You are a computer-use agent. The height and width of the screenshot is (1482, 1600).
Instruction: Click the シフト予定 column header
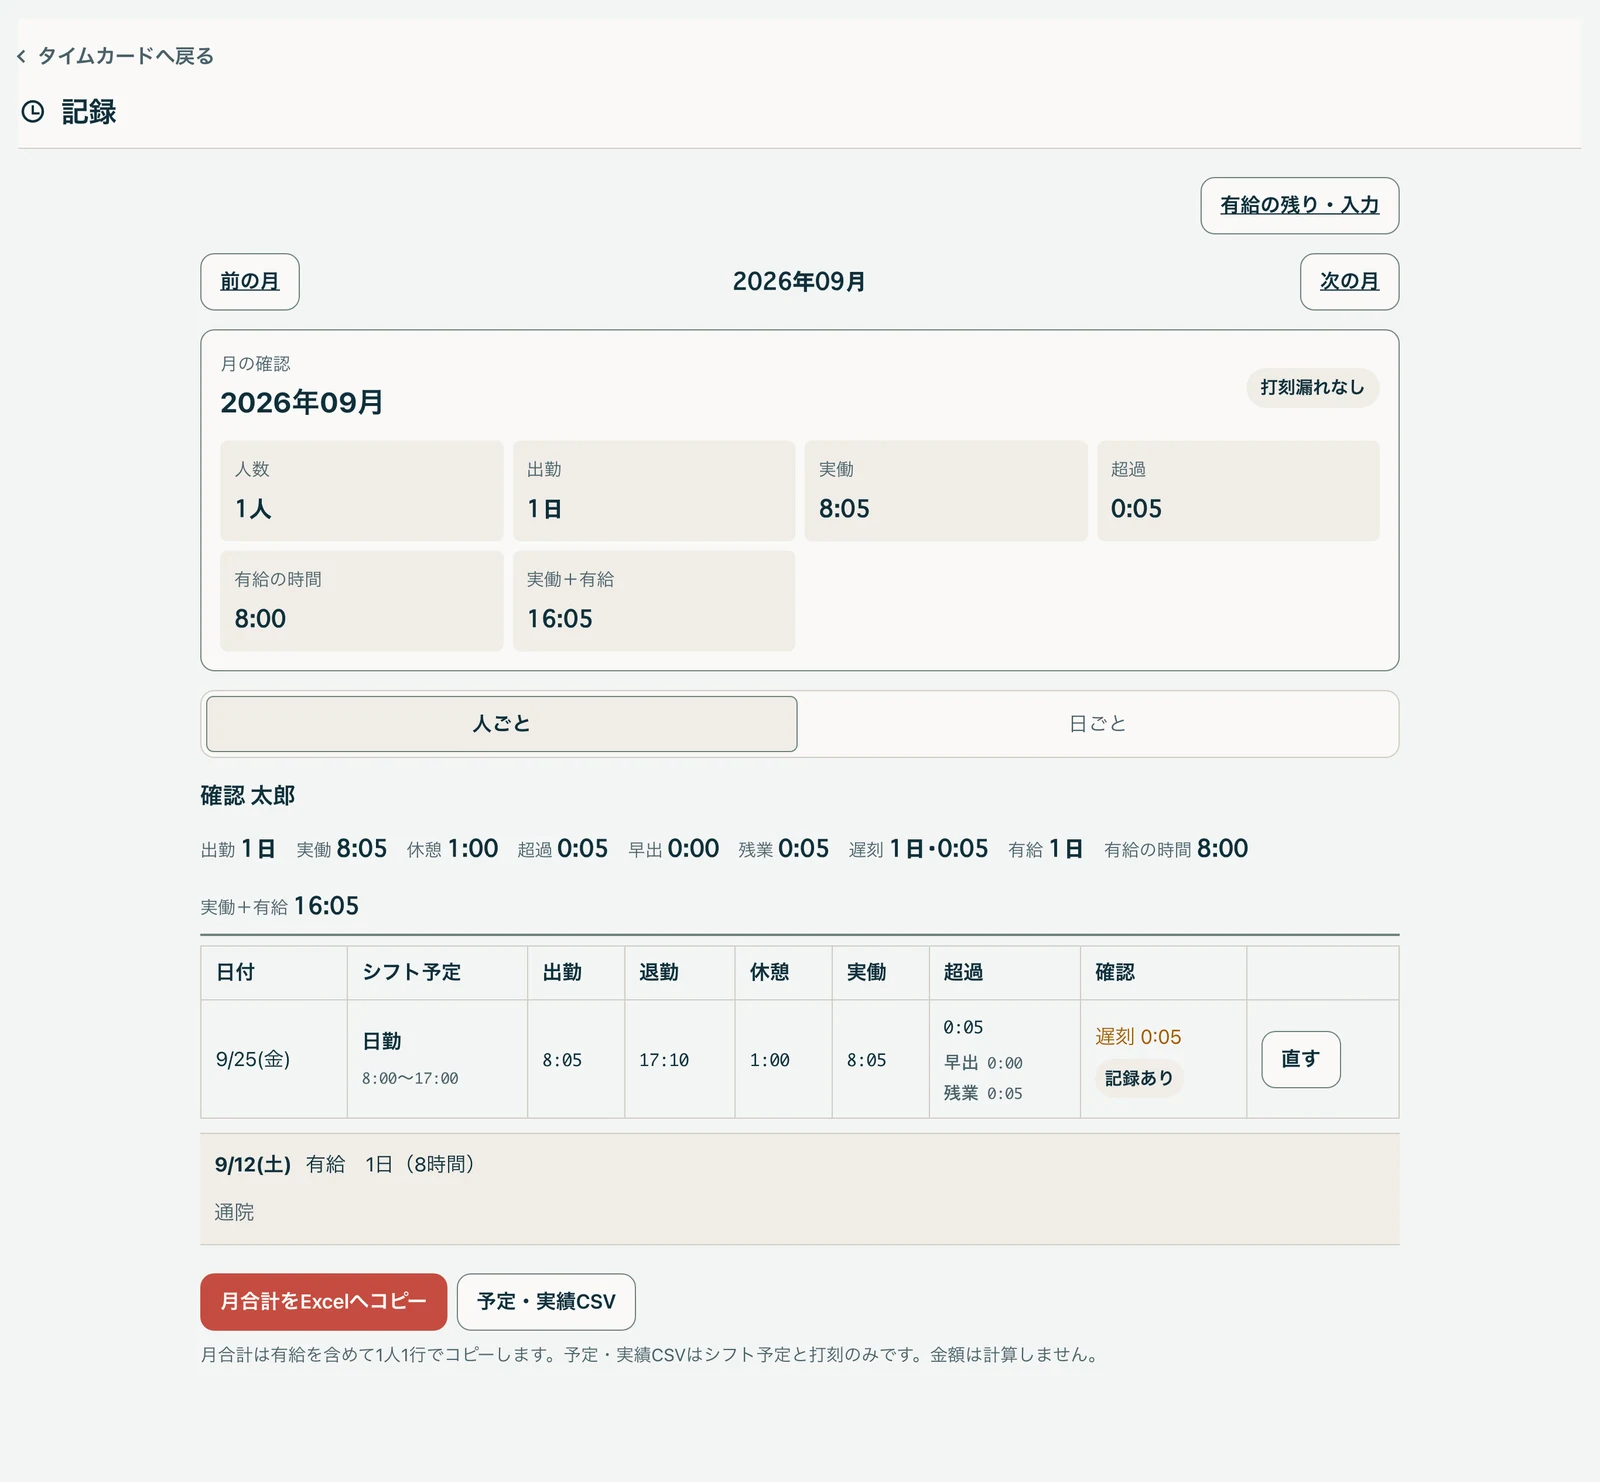click(437, 973)
